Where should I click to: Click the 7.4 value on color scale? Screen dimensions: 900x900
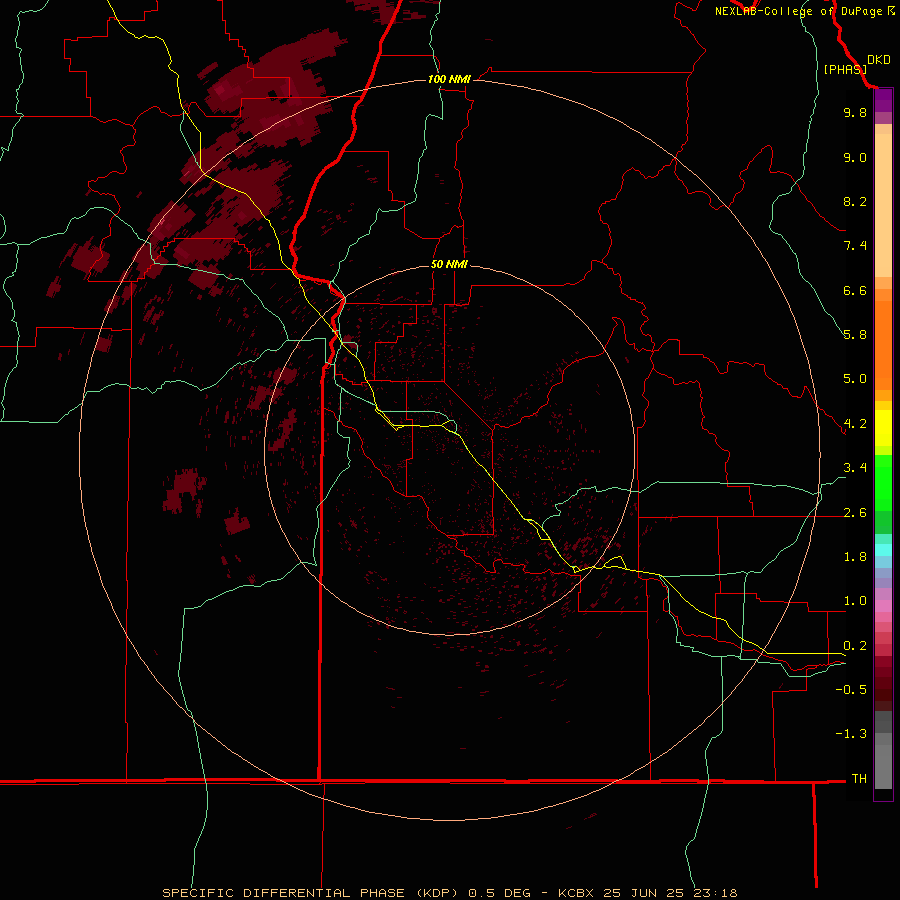(855, 246)
